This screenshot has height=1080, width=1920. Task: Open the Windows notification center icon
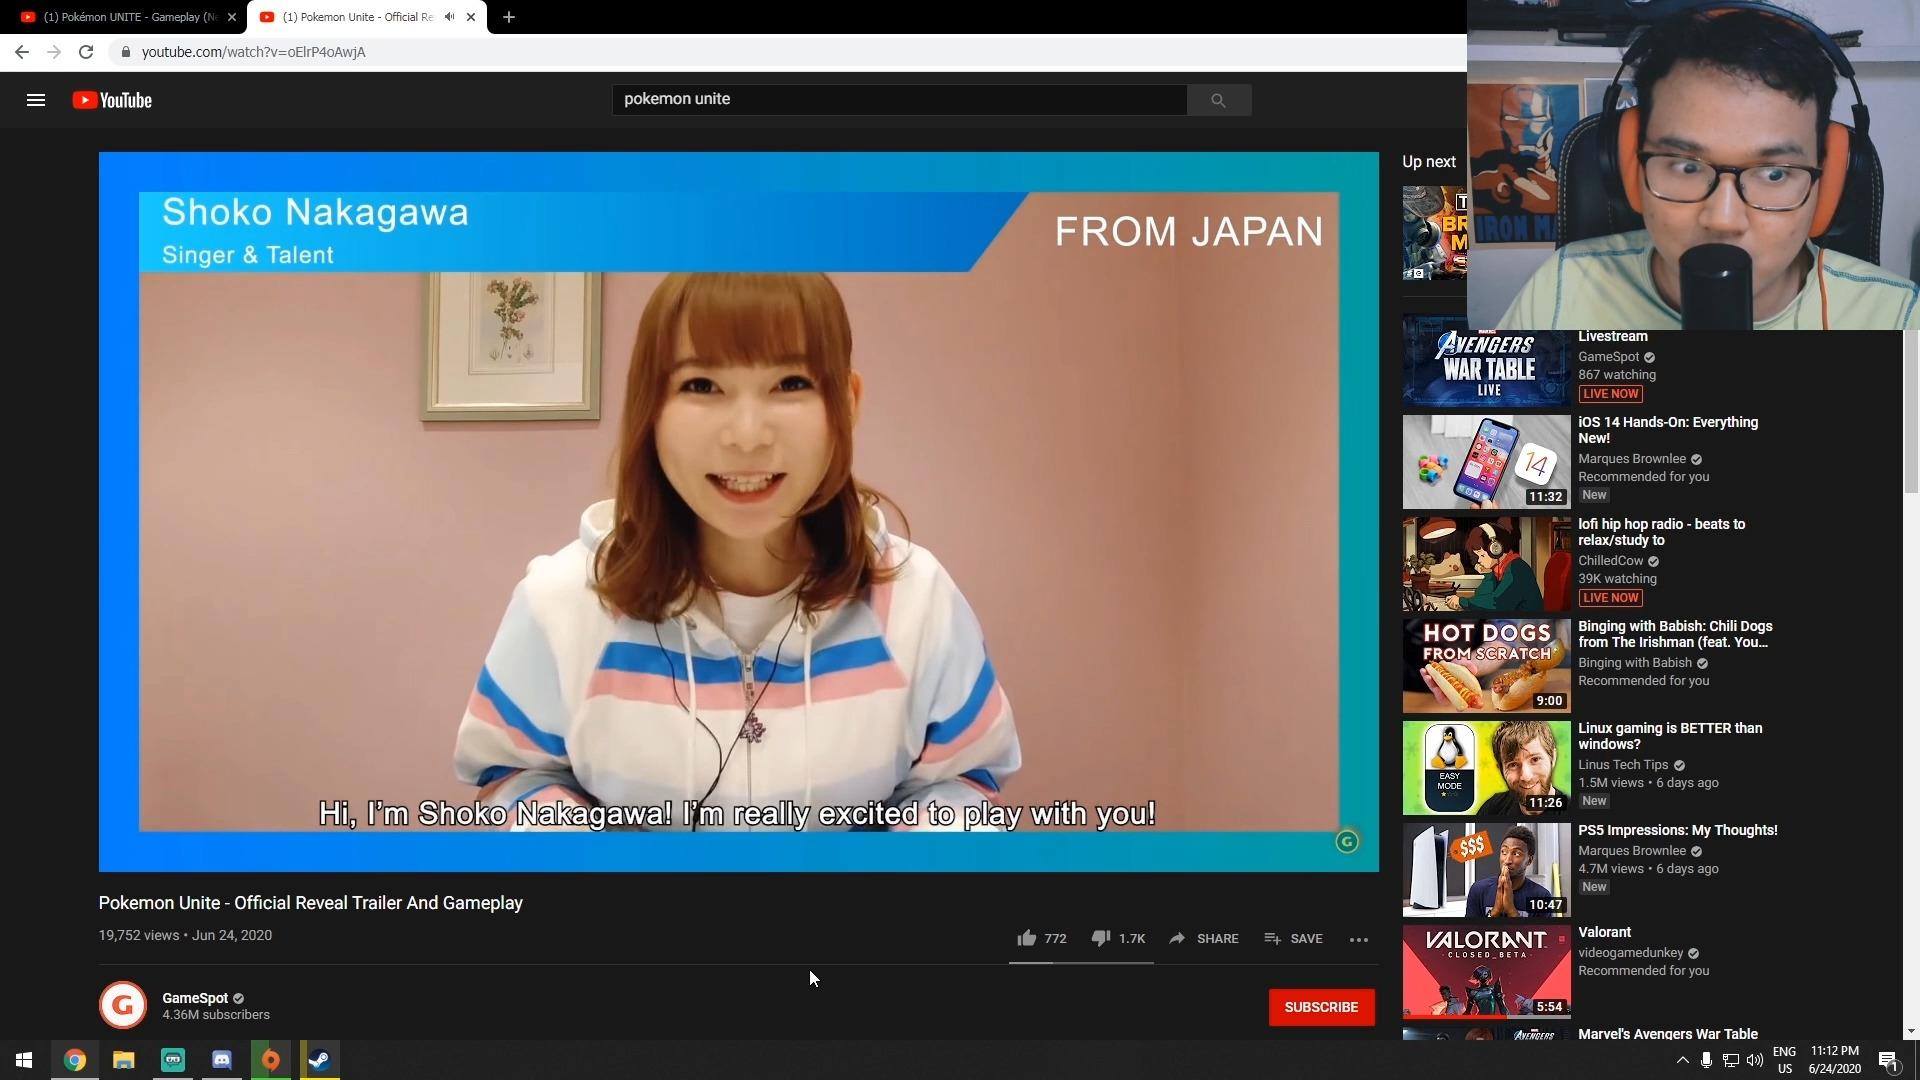click(x=1889, y=1060)
